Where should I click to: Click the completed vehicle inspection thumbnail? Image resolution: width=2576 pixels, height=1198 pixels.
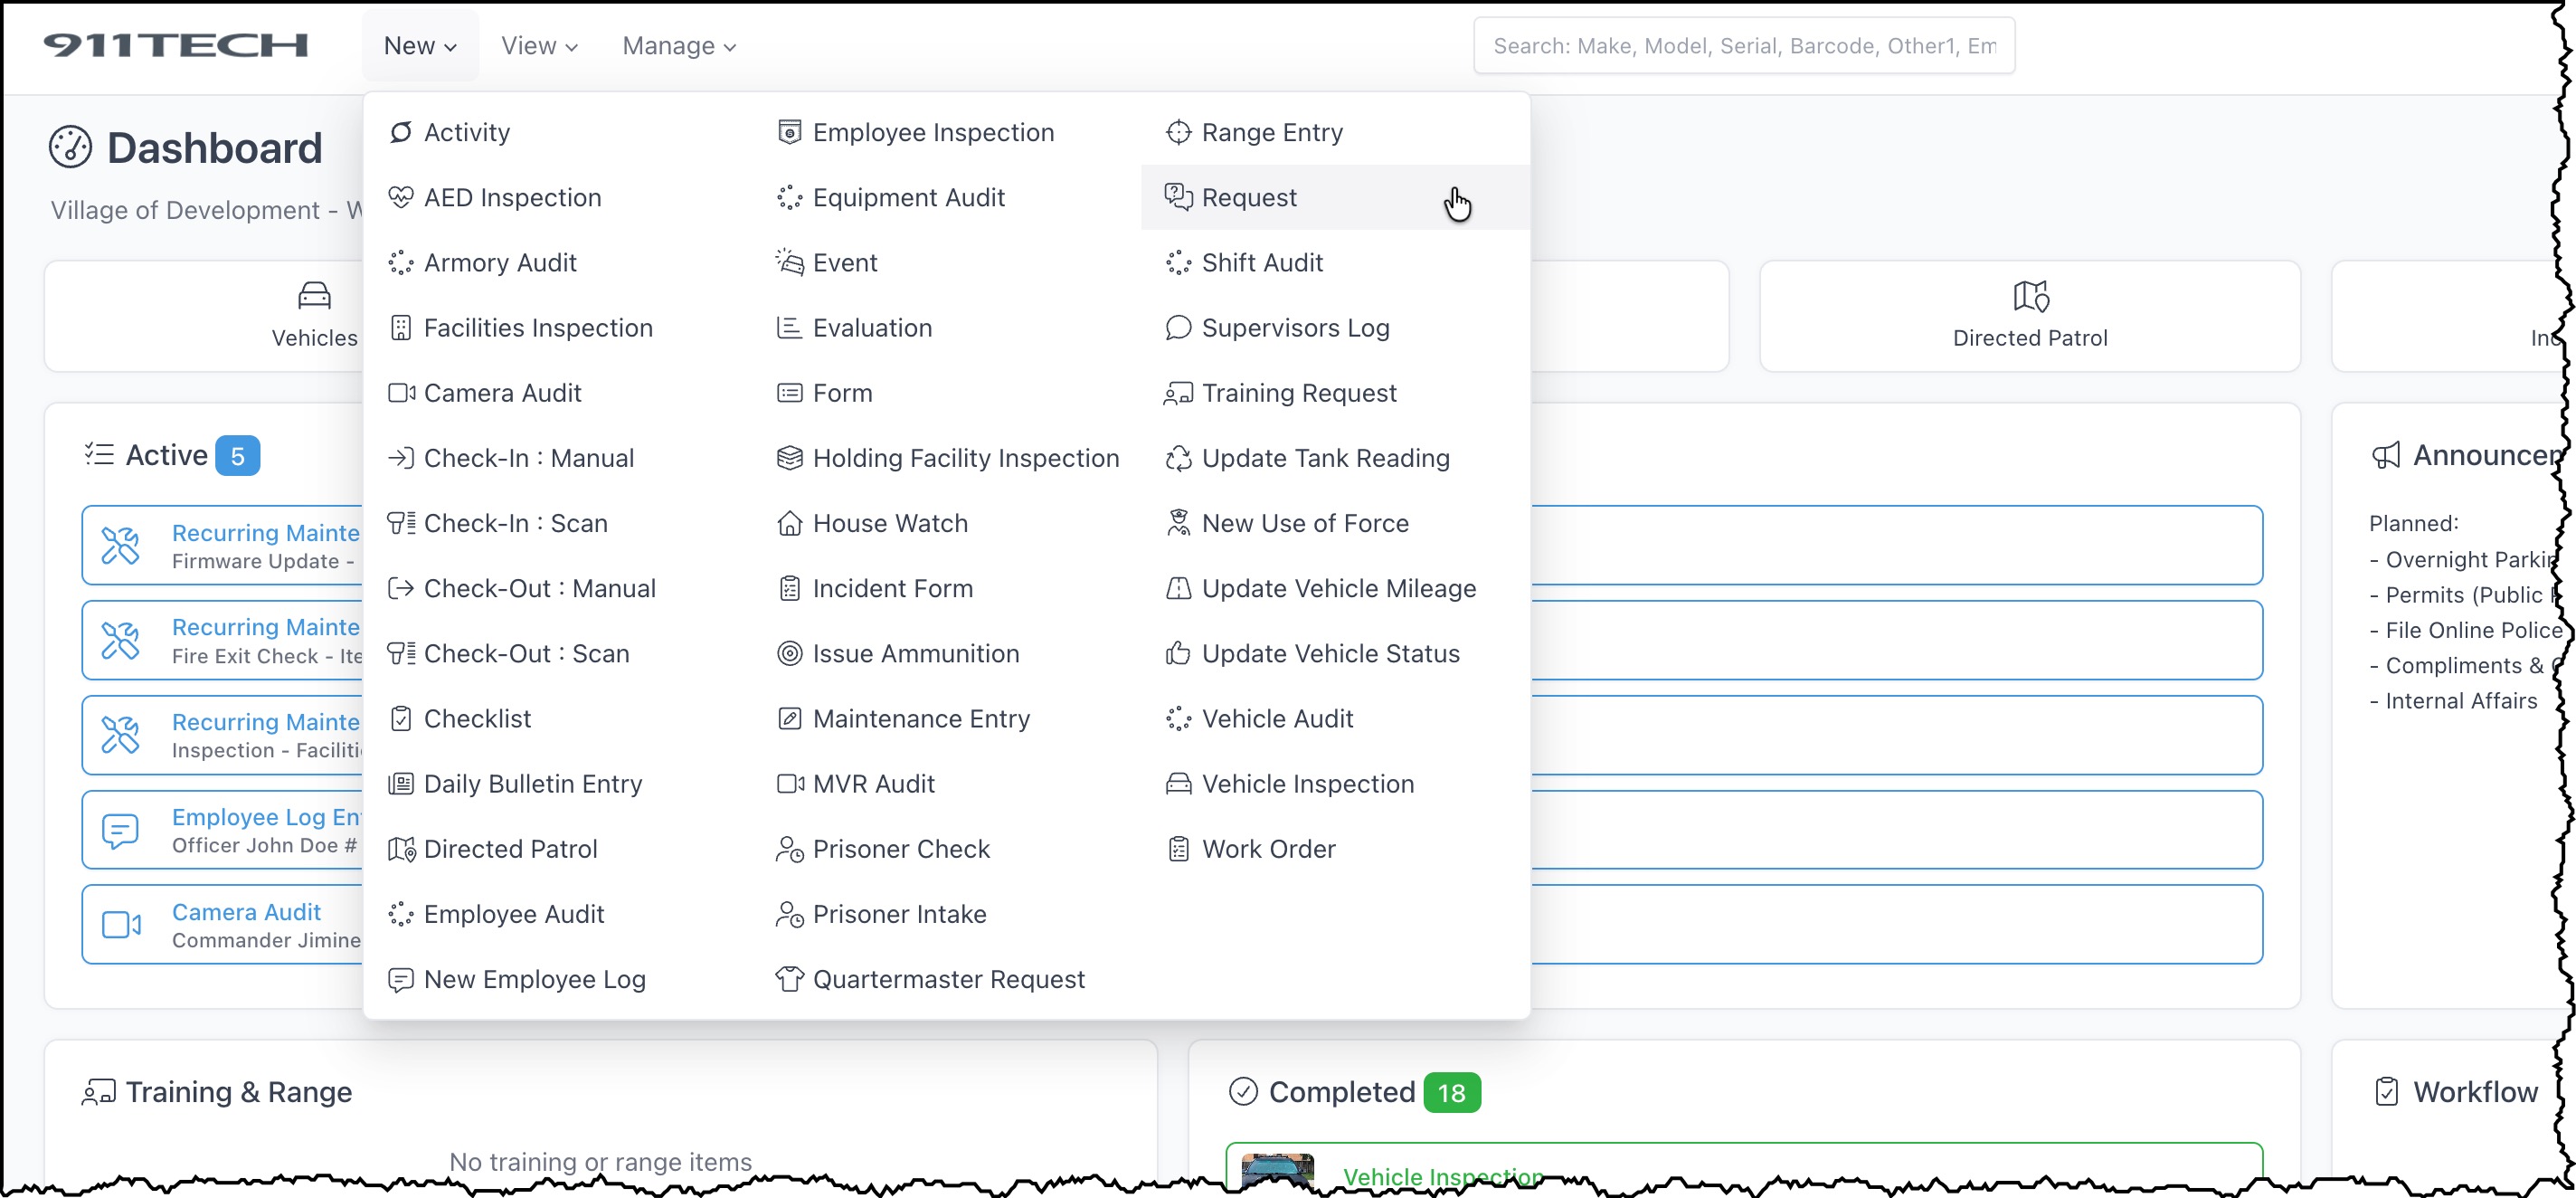coord(1277,1170)
